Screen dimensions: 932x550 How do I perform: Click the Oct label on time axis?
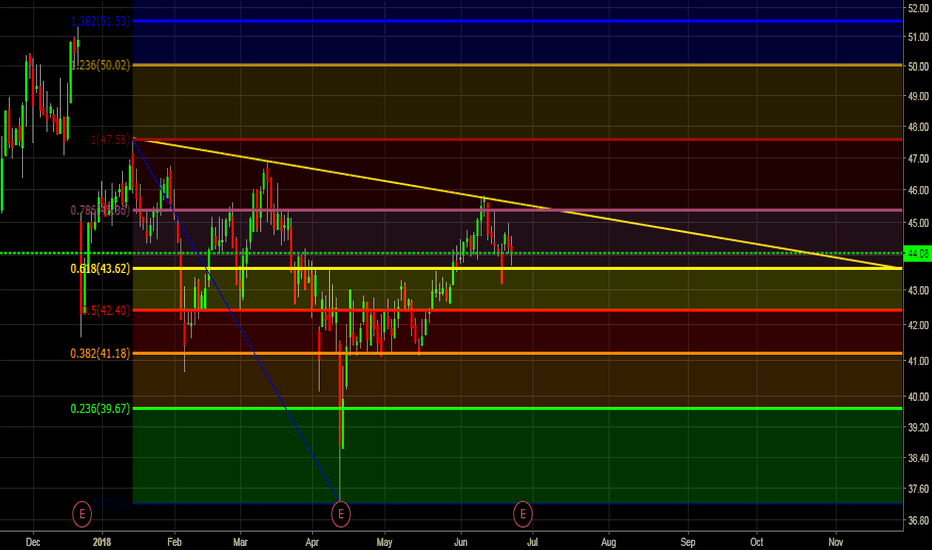[757, 542]
